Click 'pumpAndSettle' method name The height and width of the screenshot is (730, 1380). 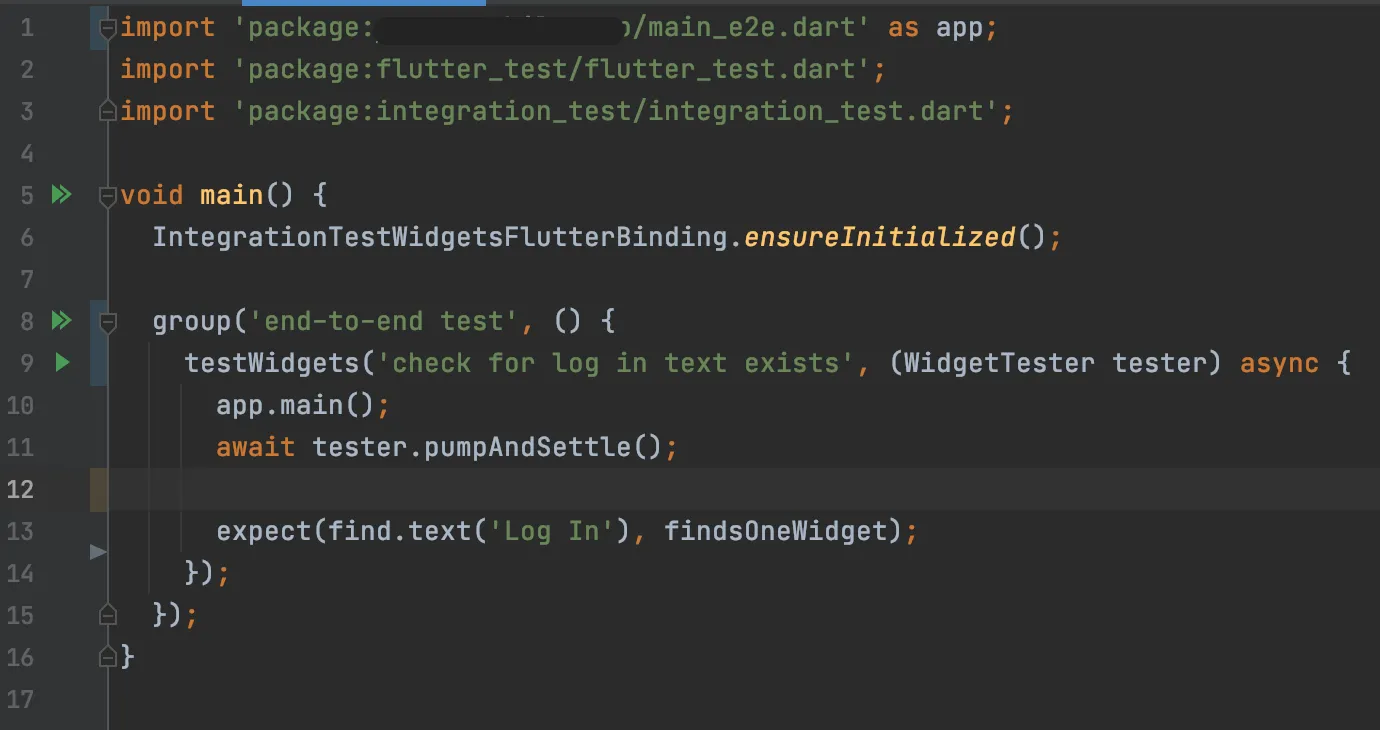(528, 447)
